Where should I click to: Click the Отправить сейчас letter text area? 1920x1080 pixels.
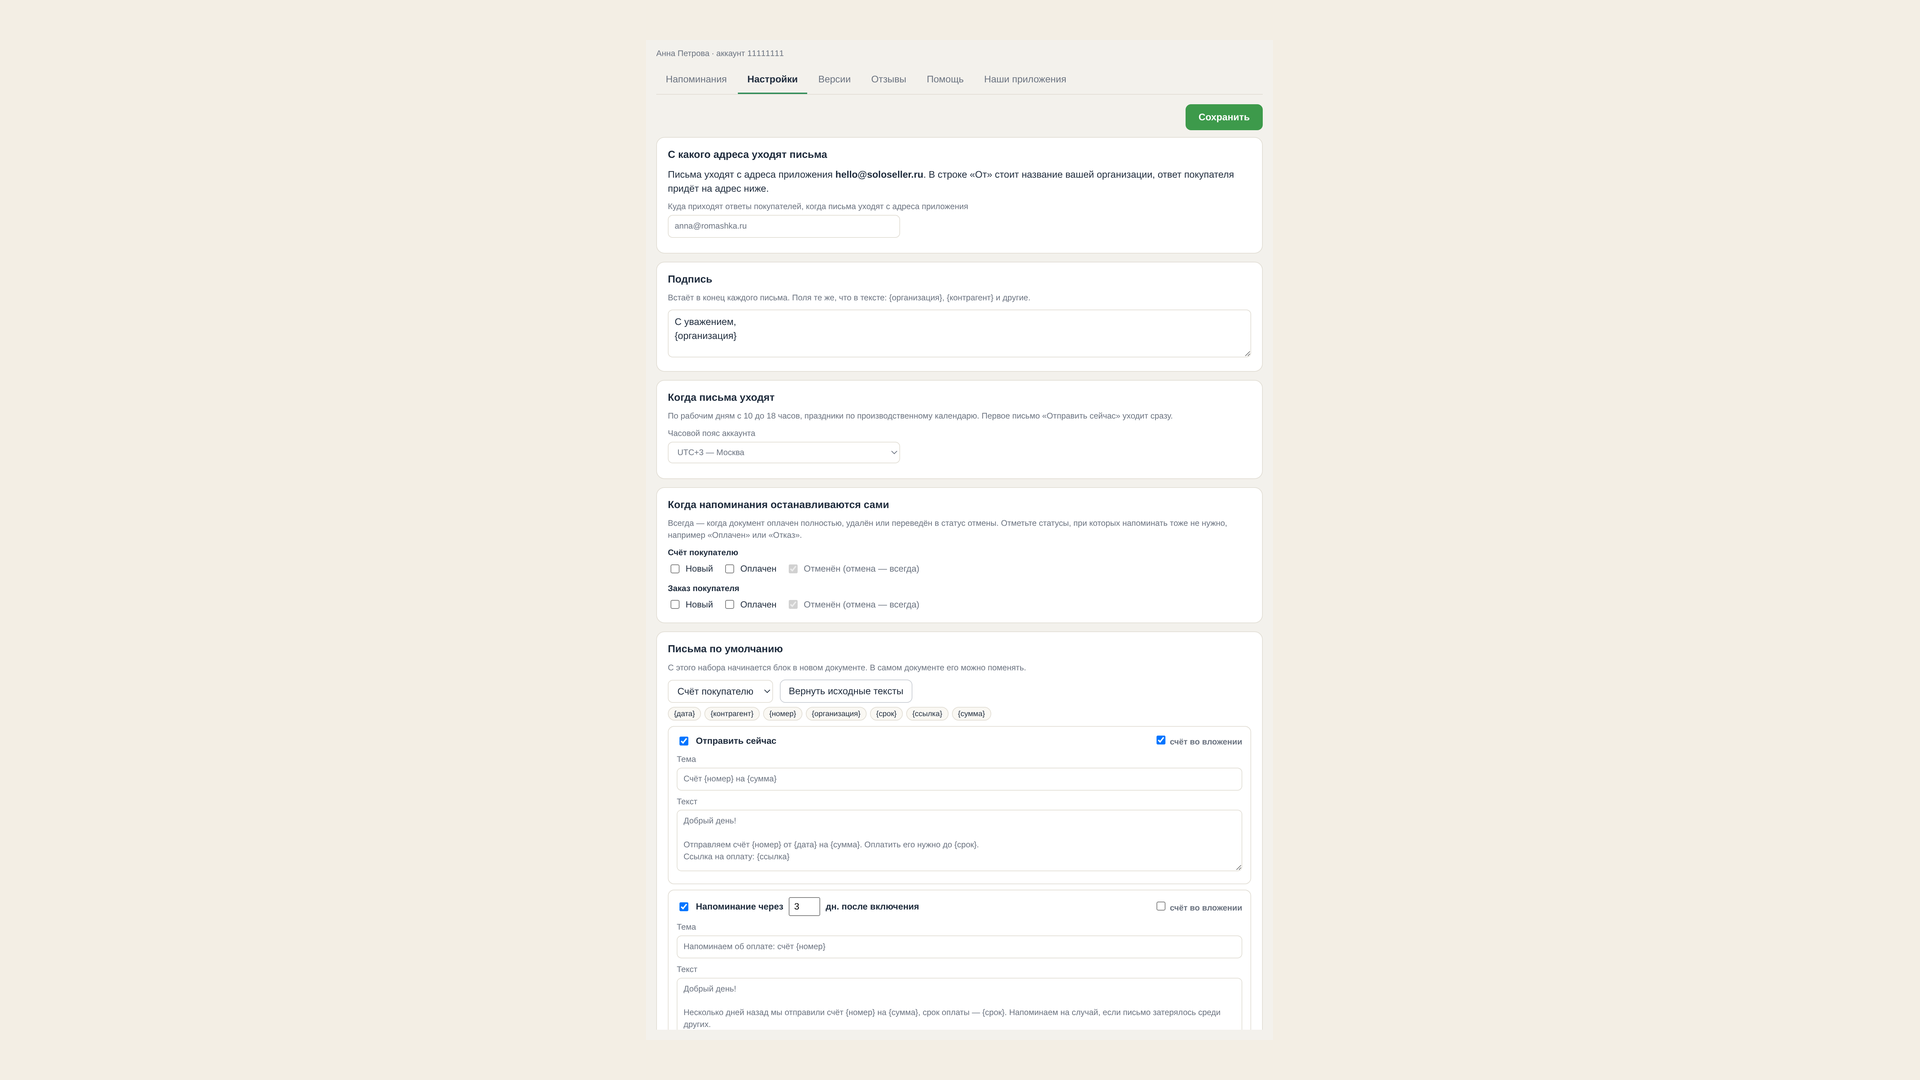point(959,840)
